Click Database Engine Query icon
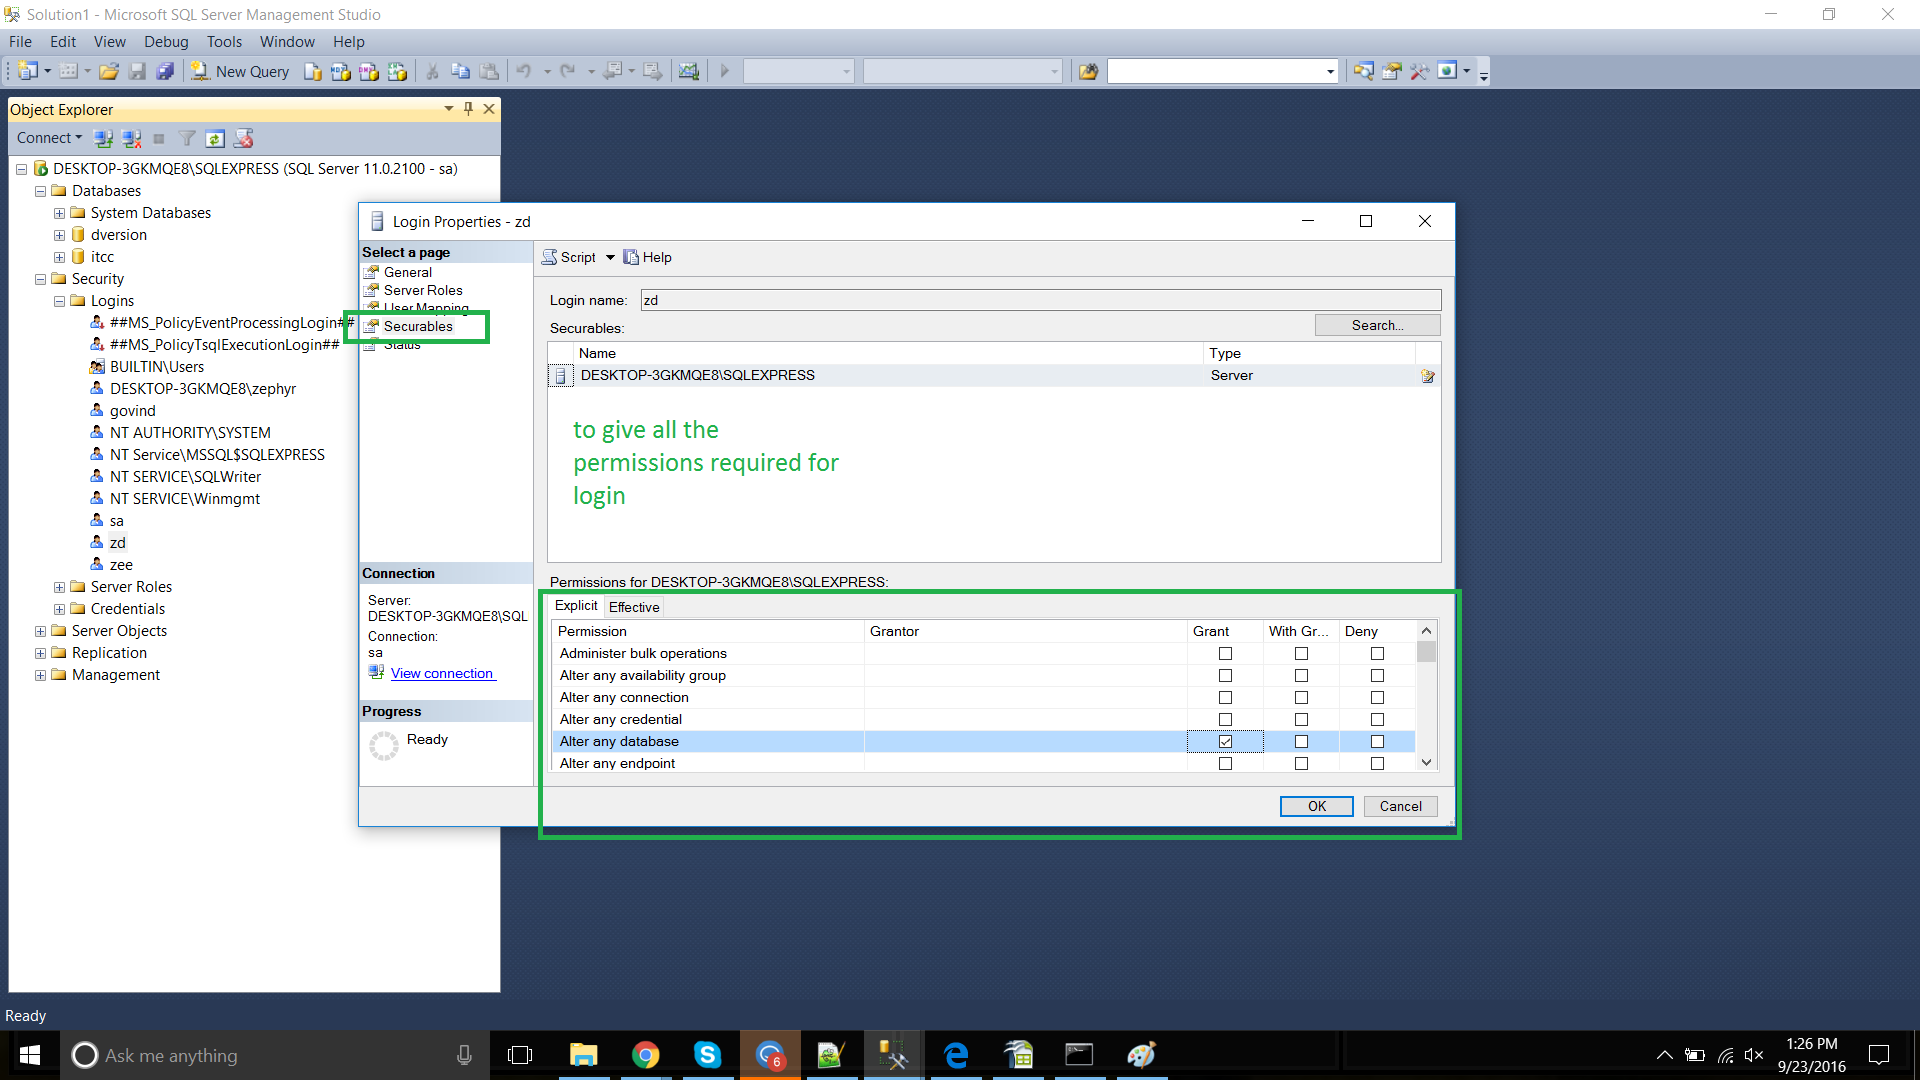 click(x=313, y=71)
